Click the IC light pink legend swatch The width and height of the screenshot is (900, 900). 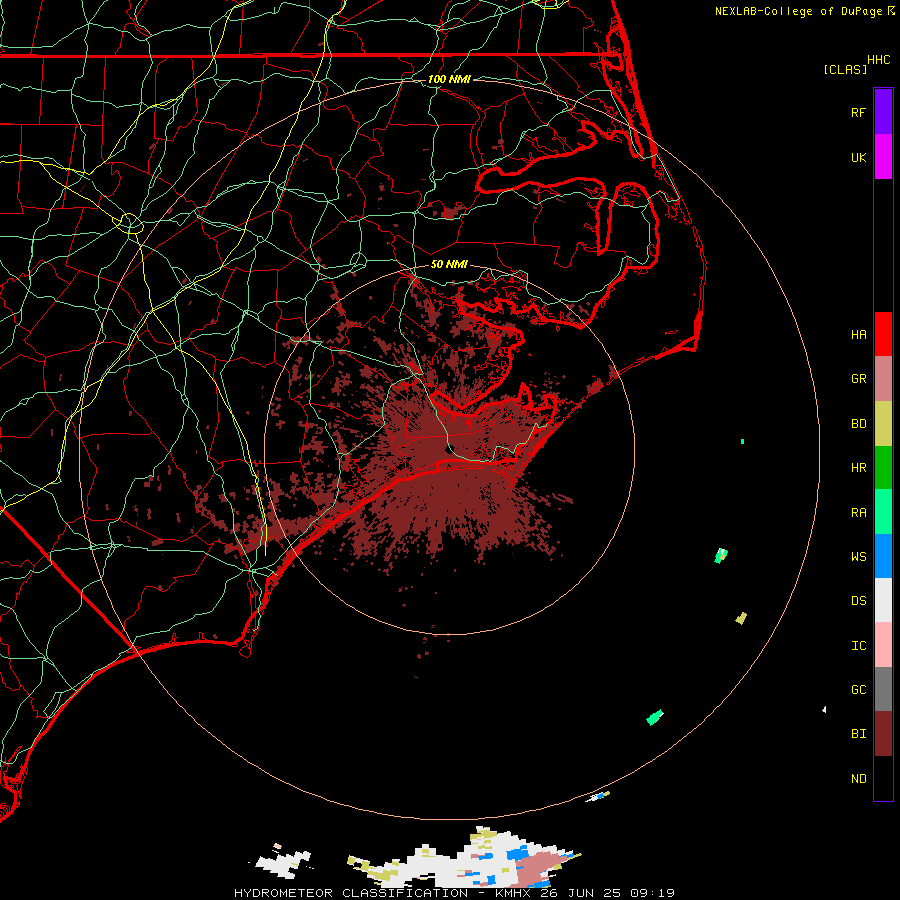click(x=883, y=645)
